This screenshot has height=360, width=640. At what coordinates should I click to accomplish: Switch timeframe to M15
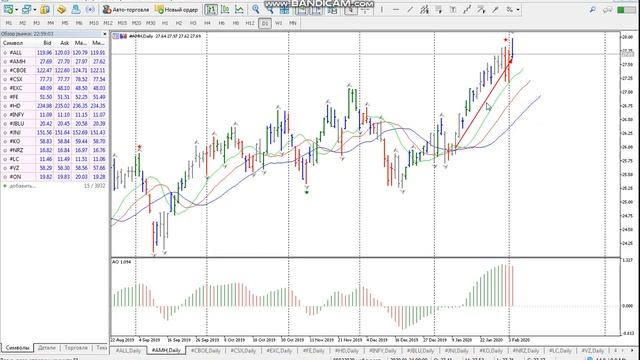[122, 23]
